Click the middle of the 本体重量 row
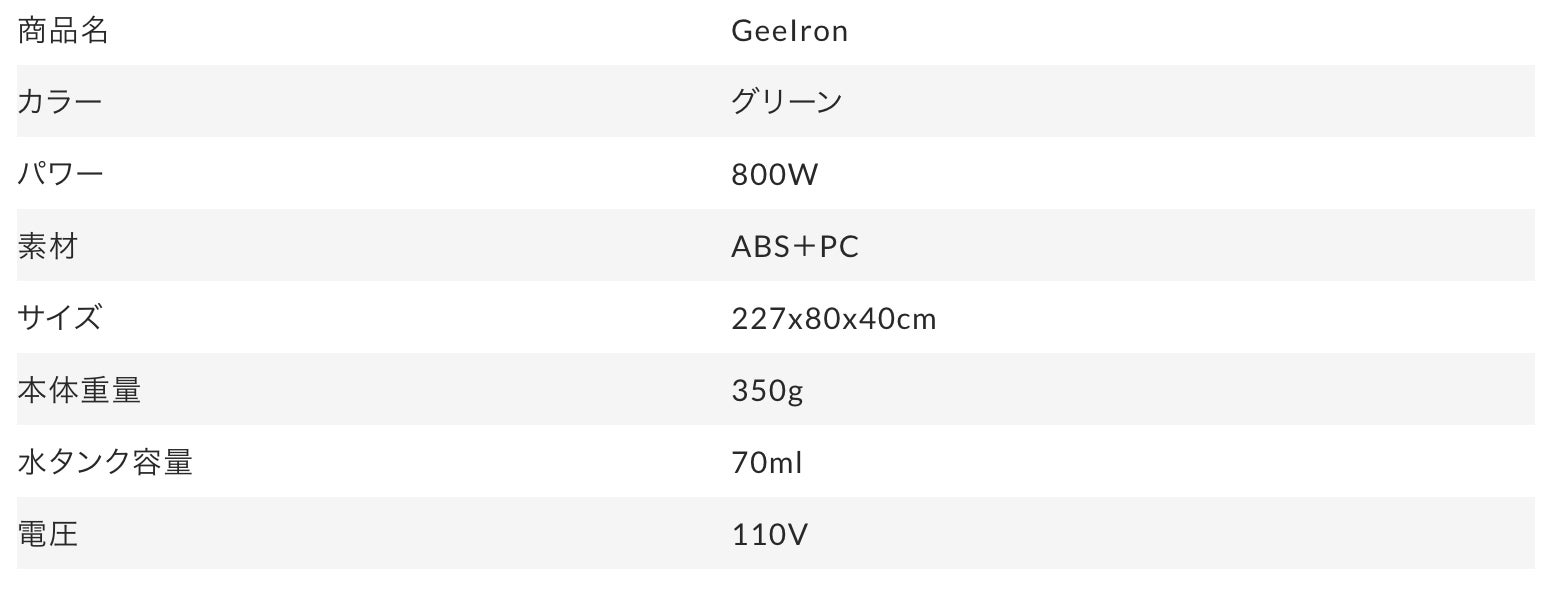 pos(776,390)
